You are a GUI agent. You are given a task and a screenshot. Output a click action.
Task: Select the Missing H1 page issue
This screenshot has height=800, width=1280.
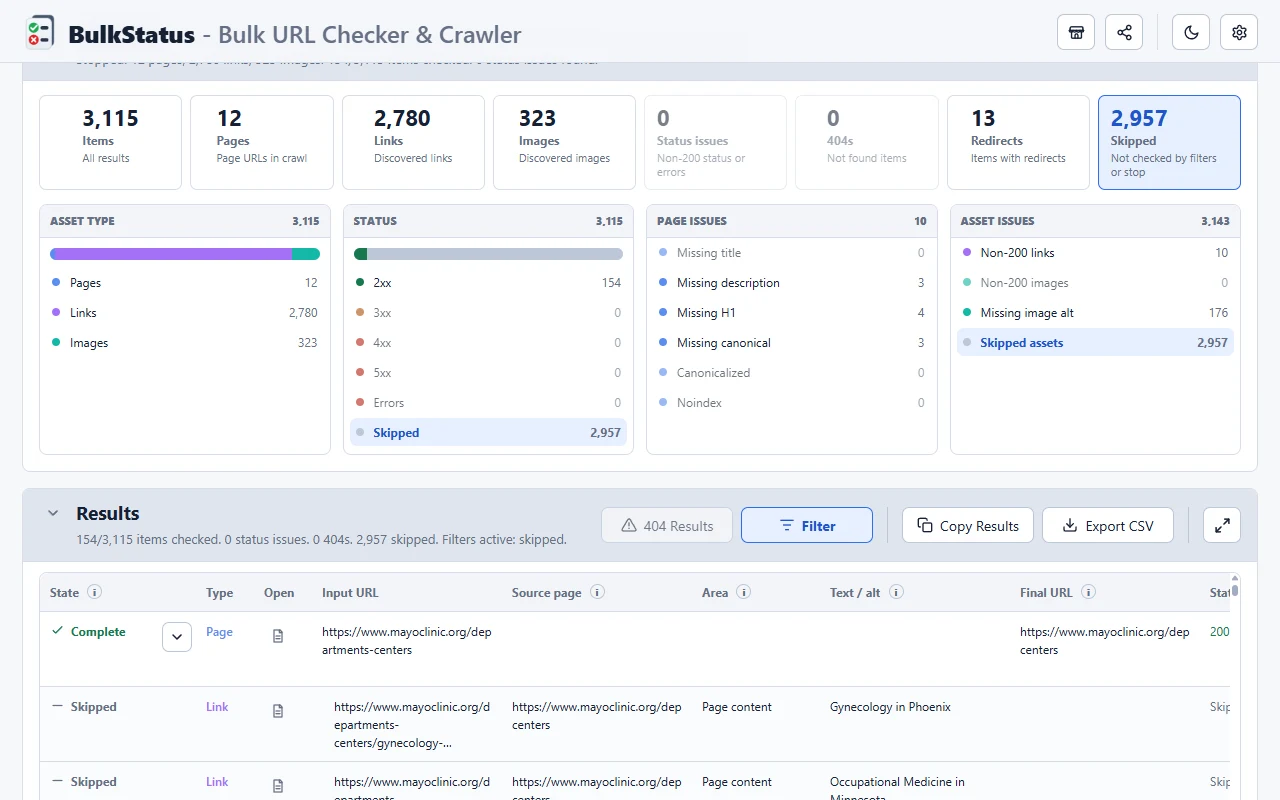[792, 312]
